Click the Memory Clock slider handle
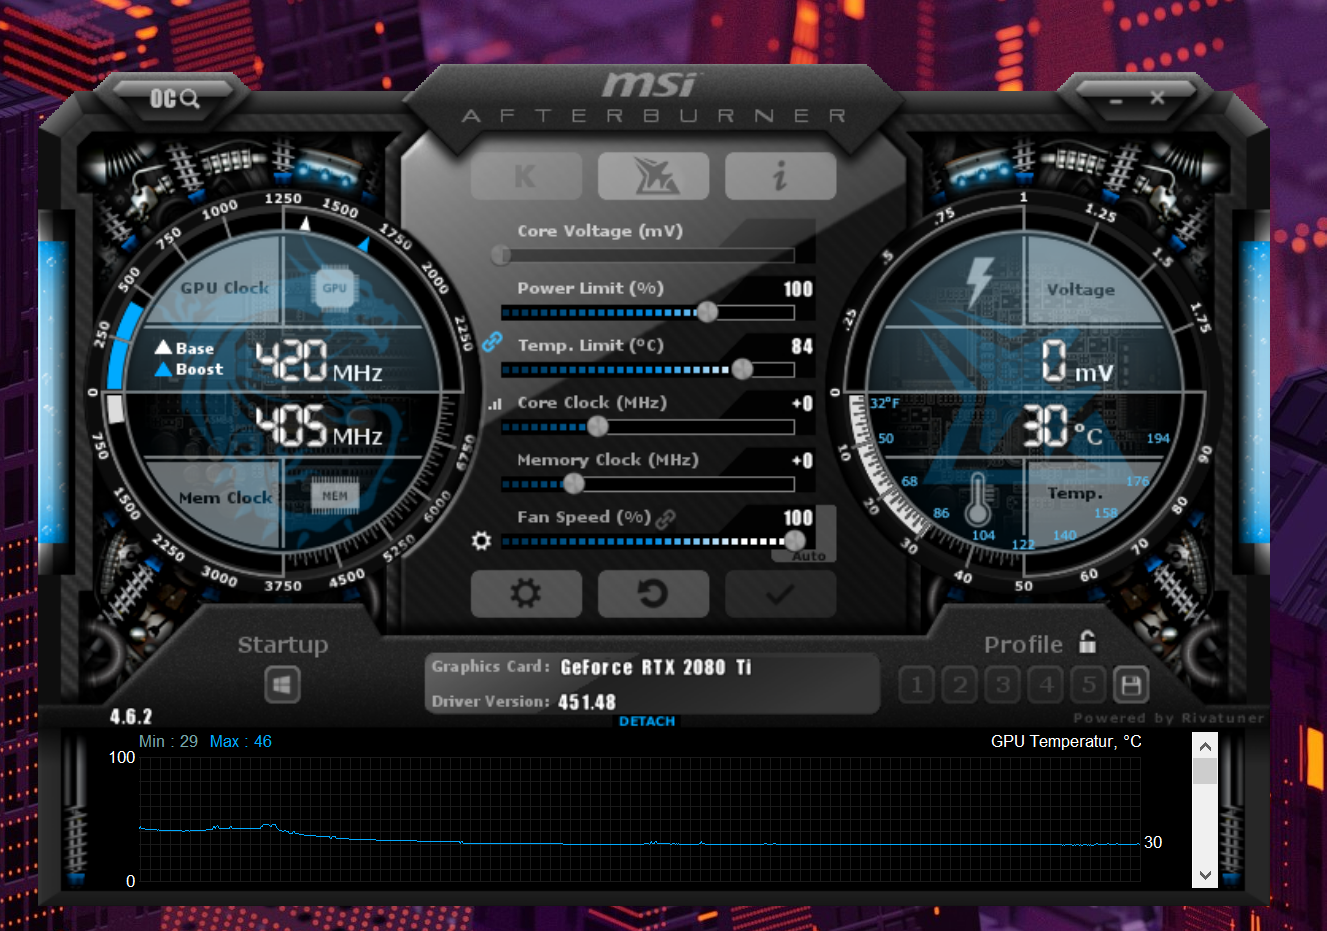1327x931 pixels. pyautogui.click(x=573, y=483)
